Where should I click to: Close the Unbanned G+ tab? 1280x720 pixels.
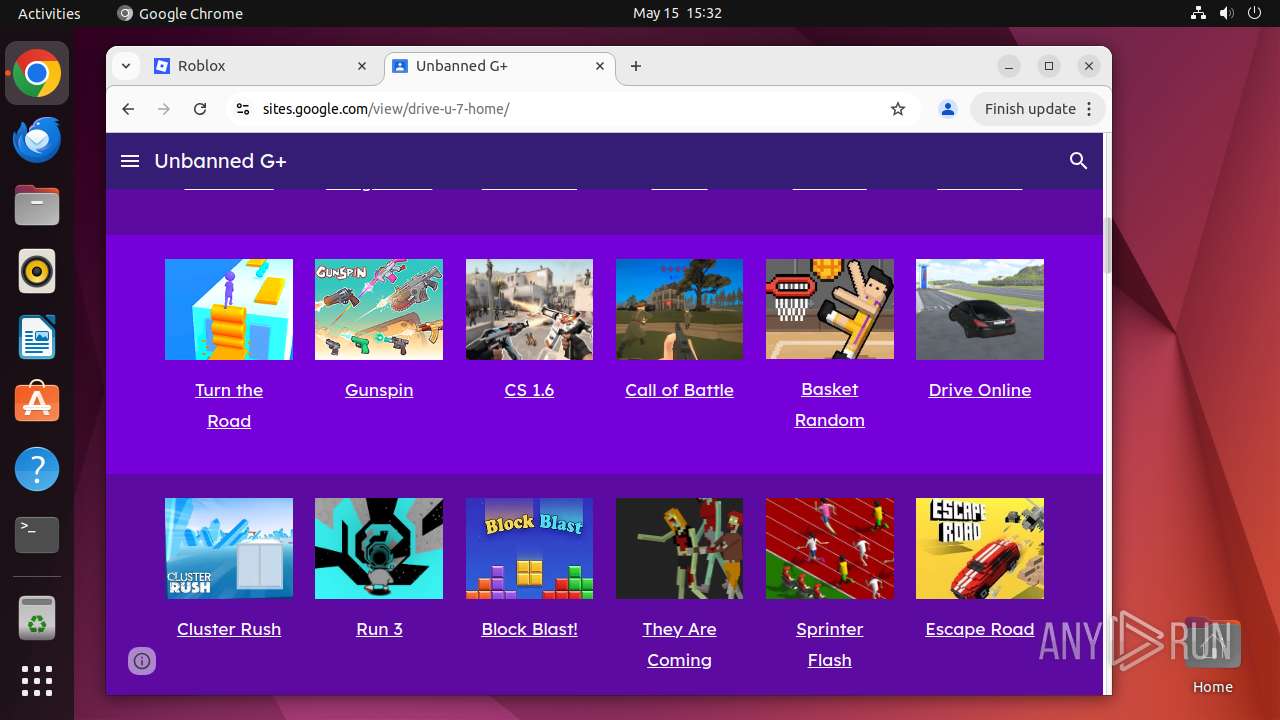point(600,66)
